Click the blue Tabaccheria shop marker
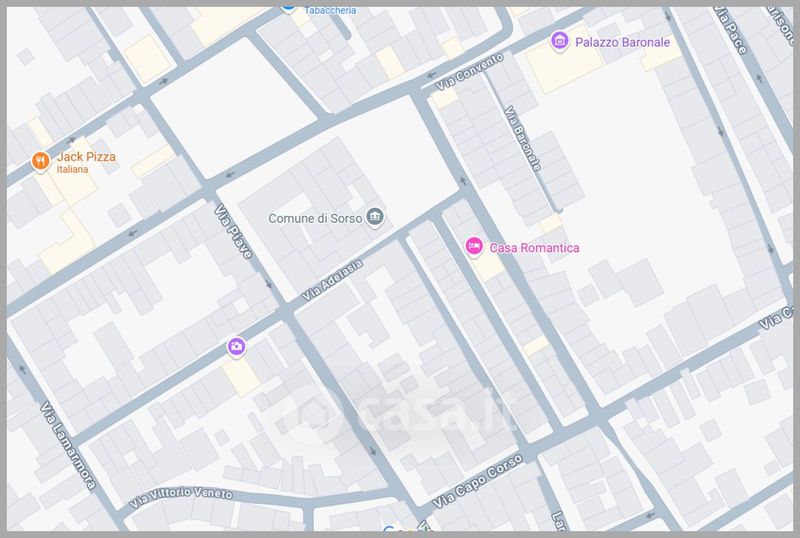Viewport: 800px width, 538px height. 288,6
